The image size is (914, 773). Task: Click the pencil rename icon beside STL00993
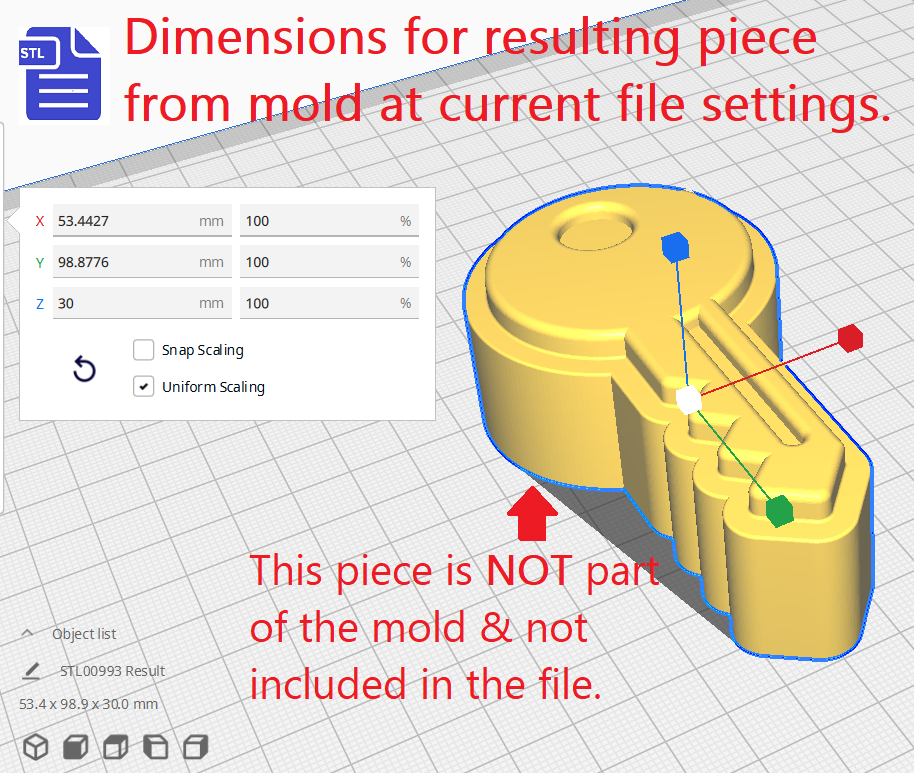coord(32,671)
